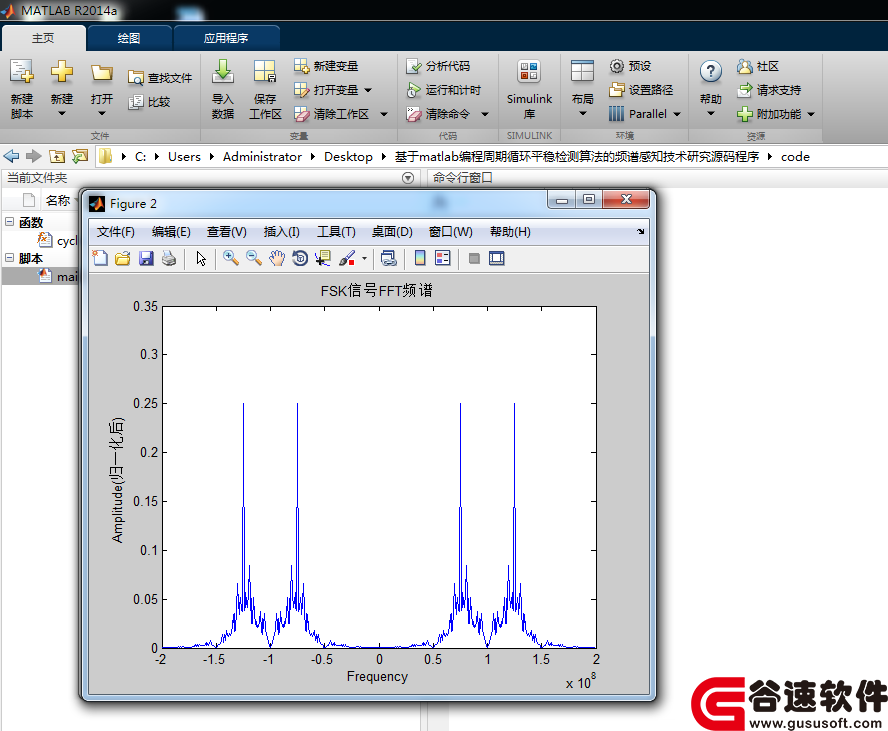Open Simulink library
Screen dimensions: 888x731
point(530,89)
